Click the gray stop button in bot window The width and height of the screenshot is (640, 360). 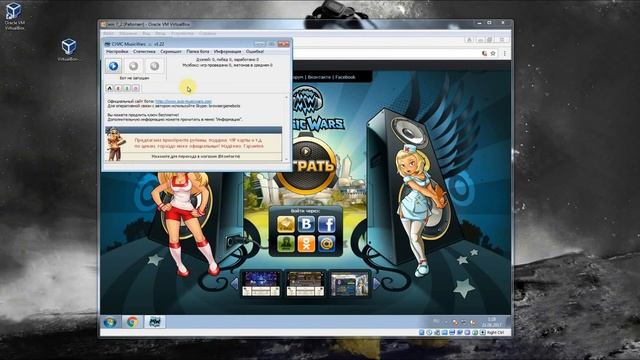[x=133, y=66]
